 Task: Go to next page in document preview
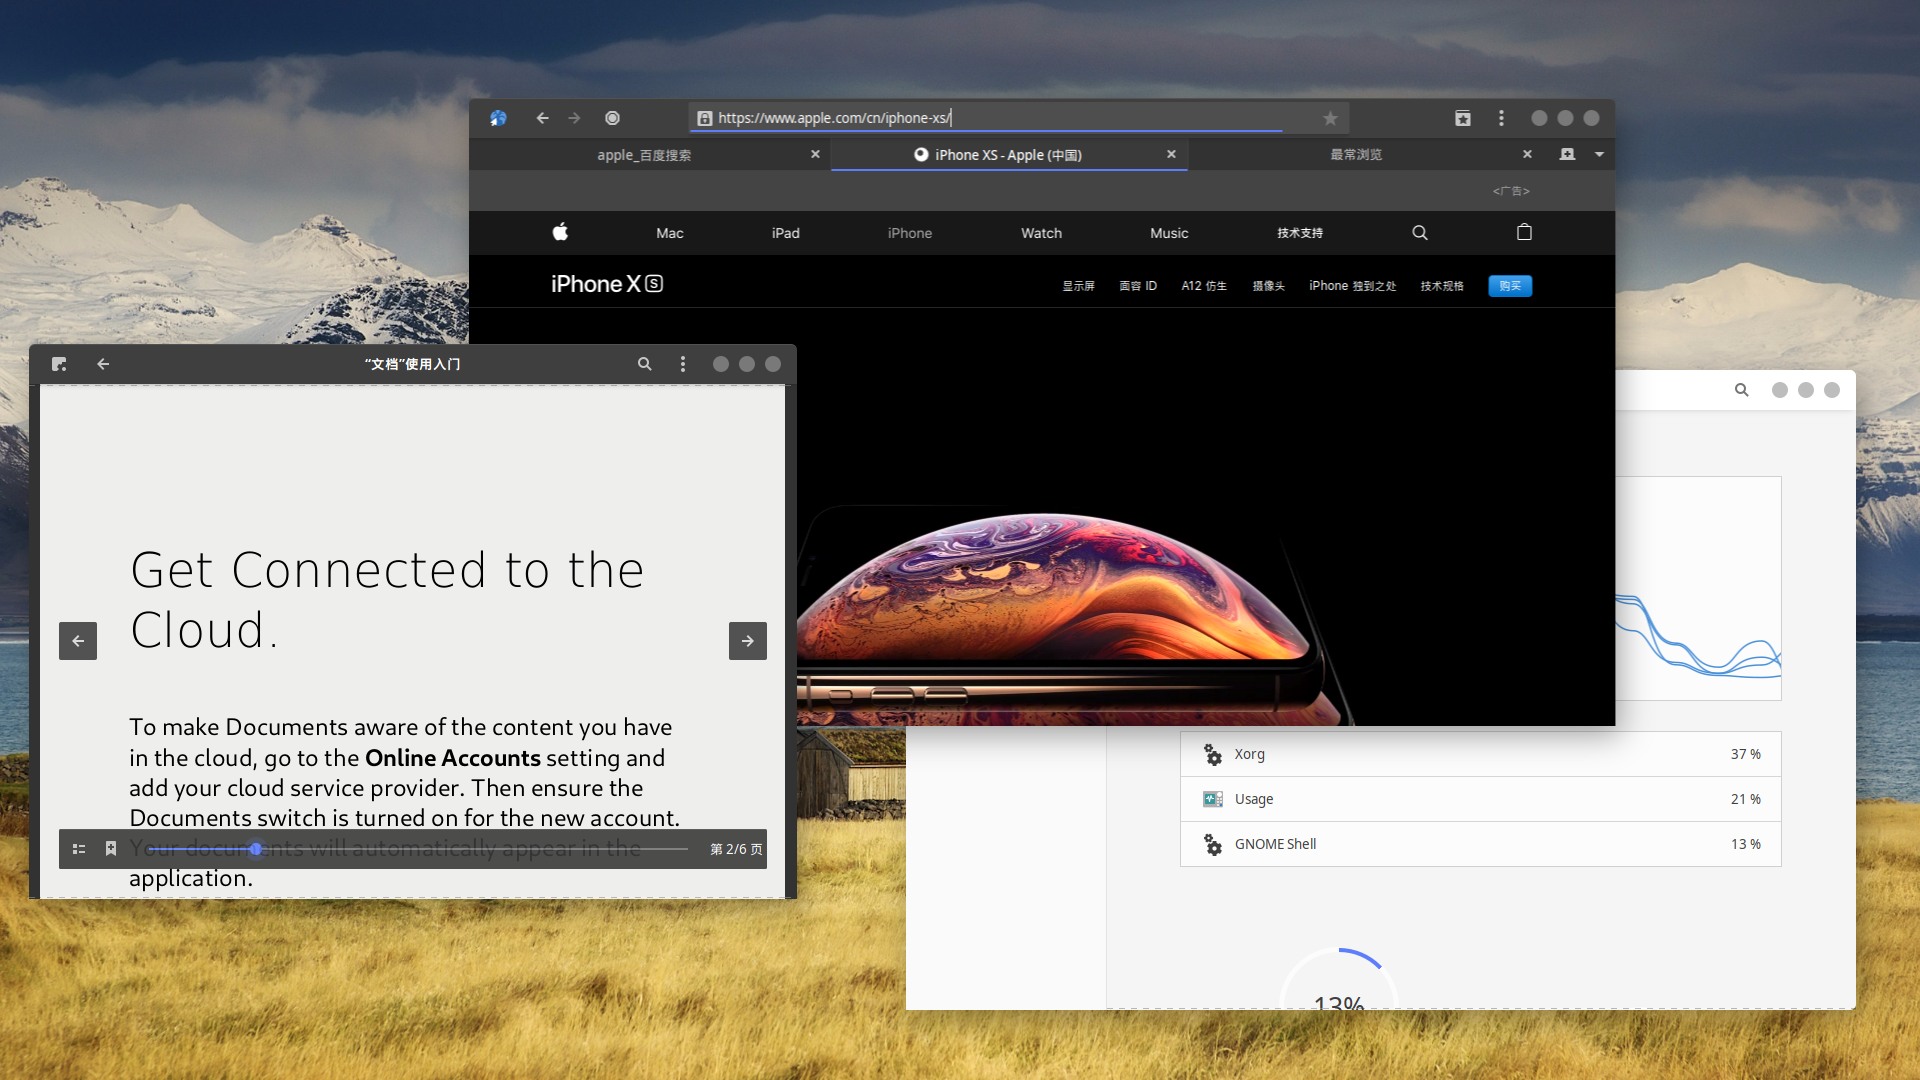tap(748, 641)
